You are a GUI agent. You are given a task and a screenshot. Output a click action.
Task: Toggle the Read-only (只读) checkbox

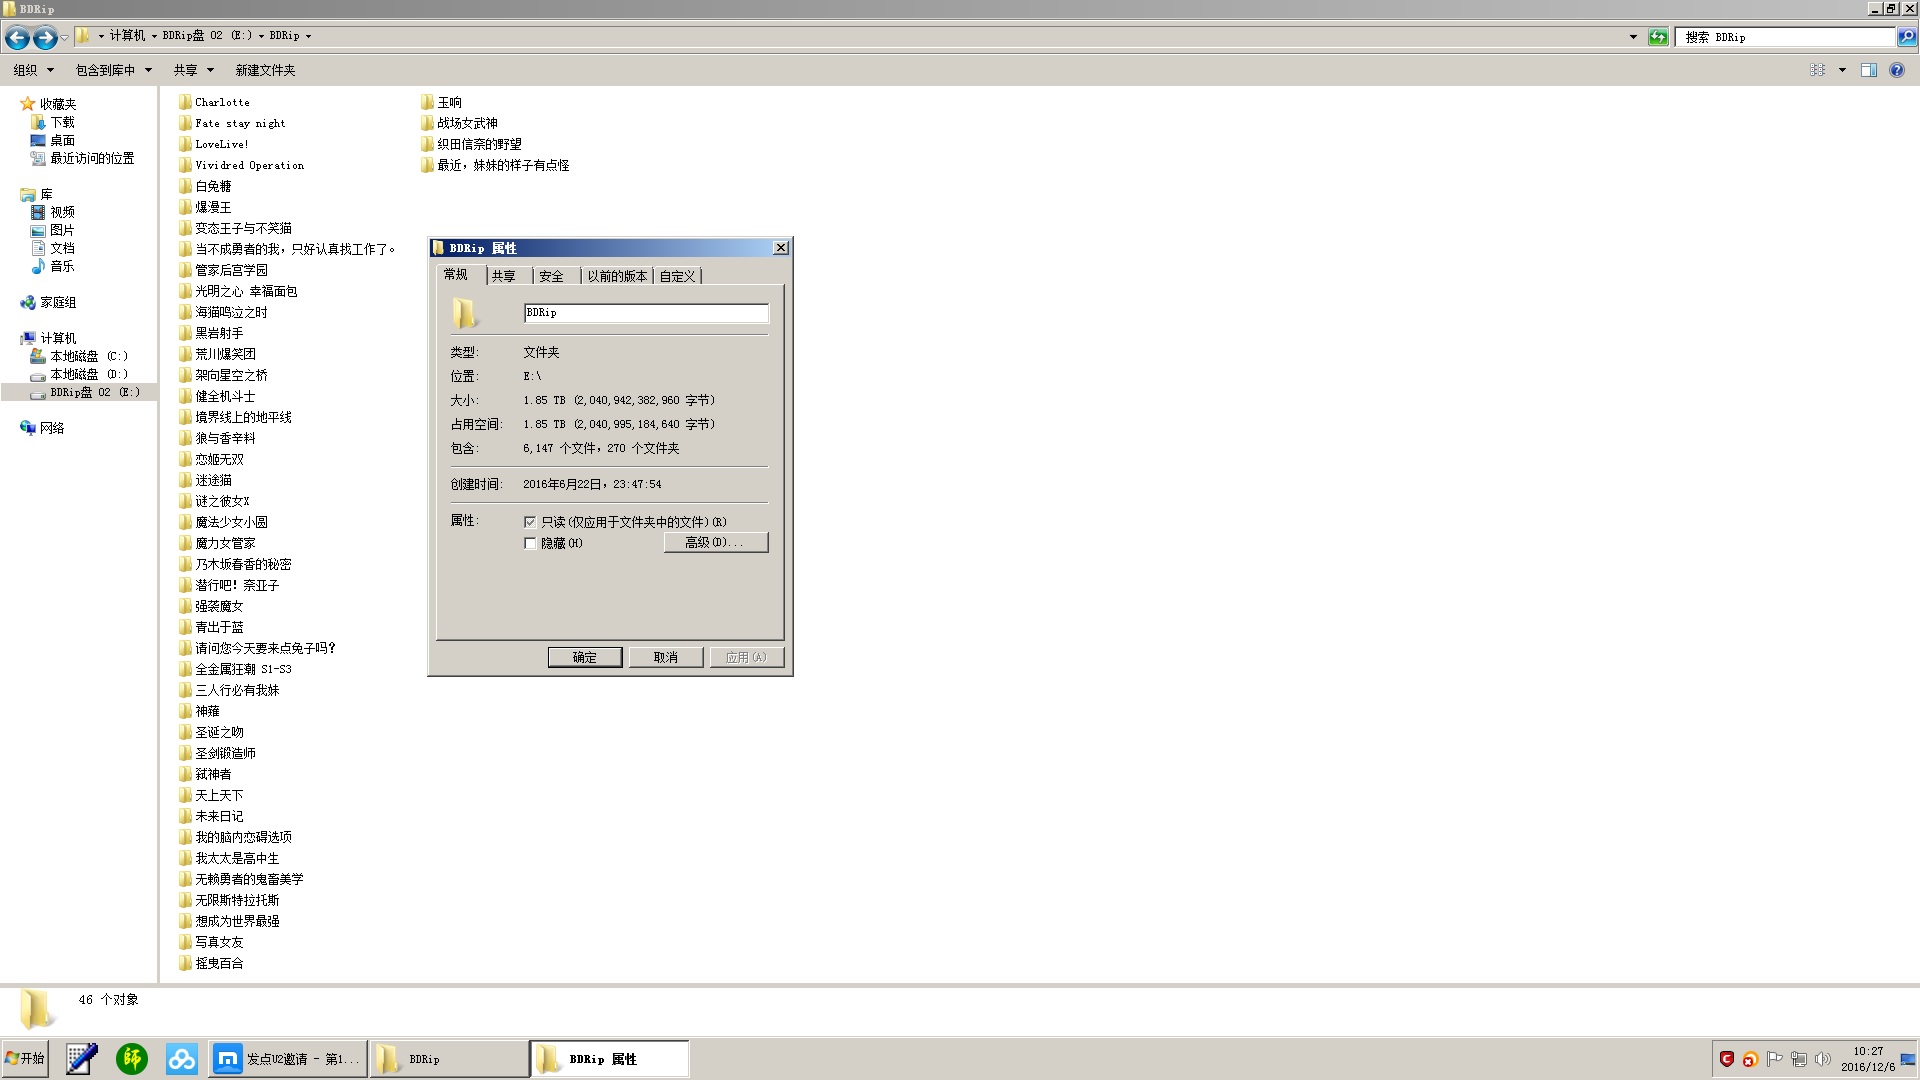click(x=530, y=522)
